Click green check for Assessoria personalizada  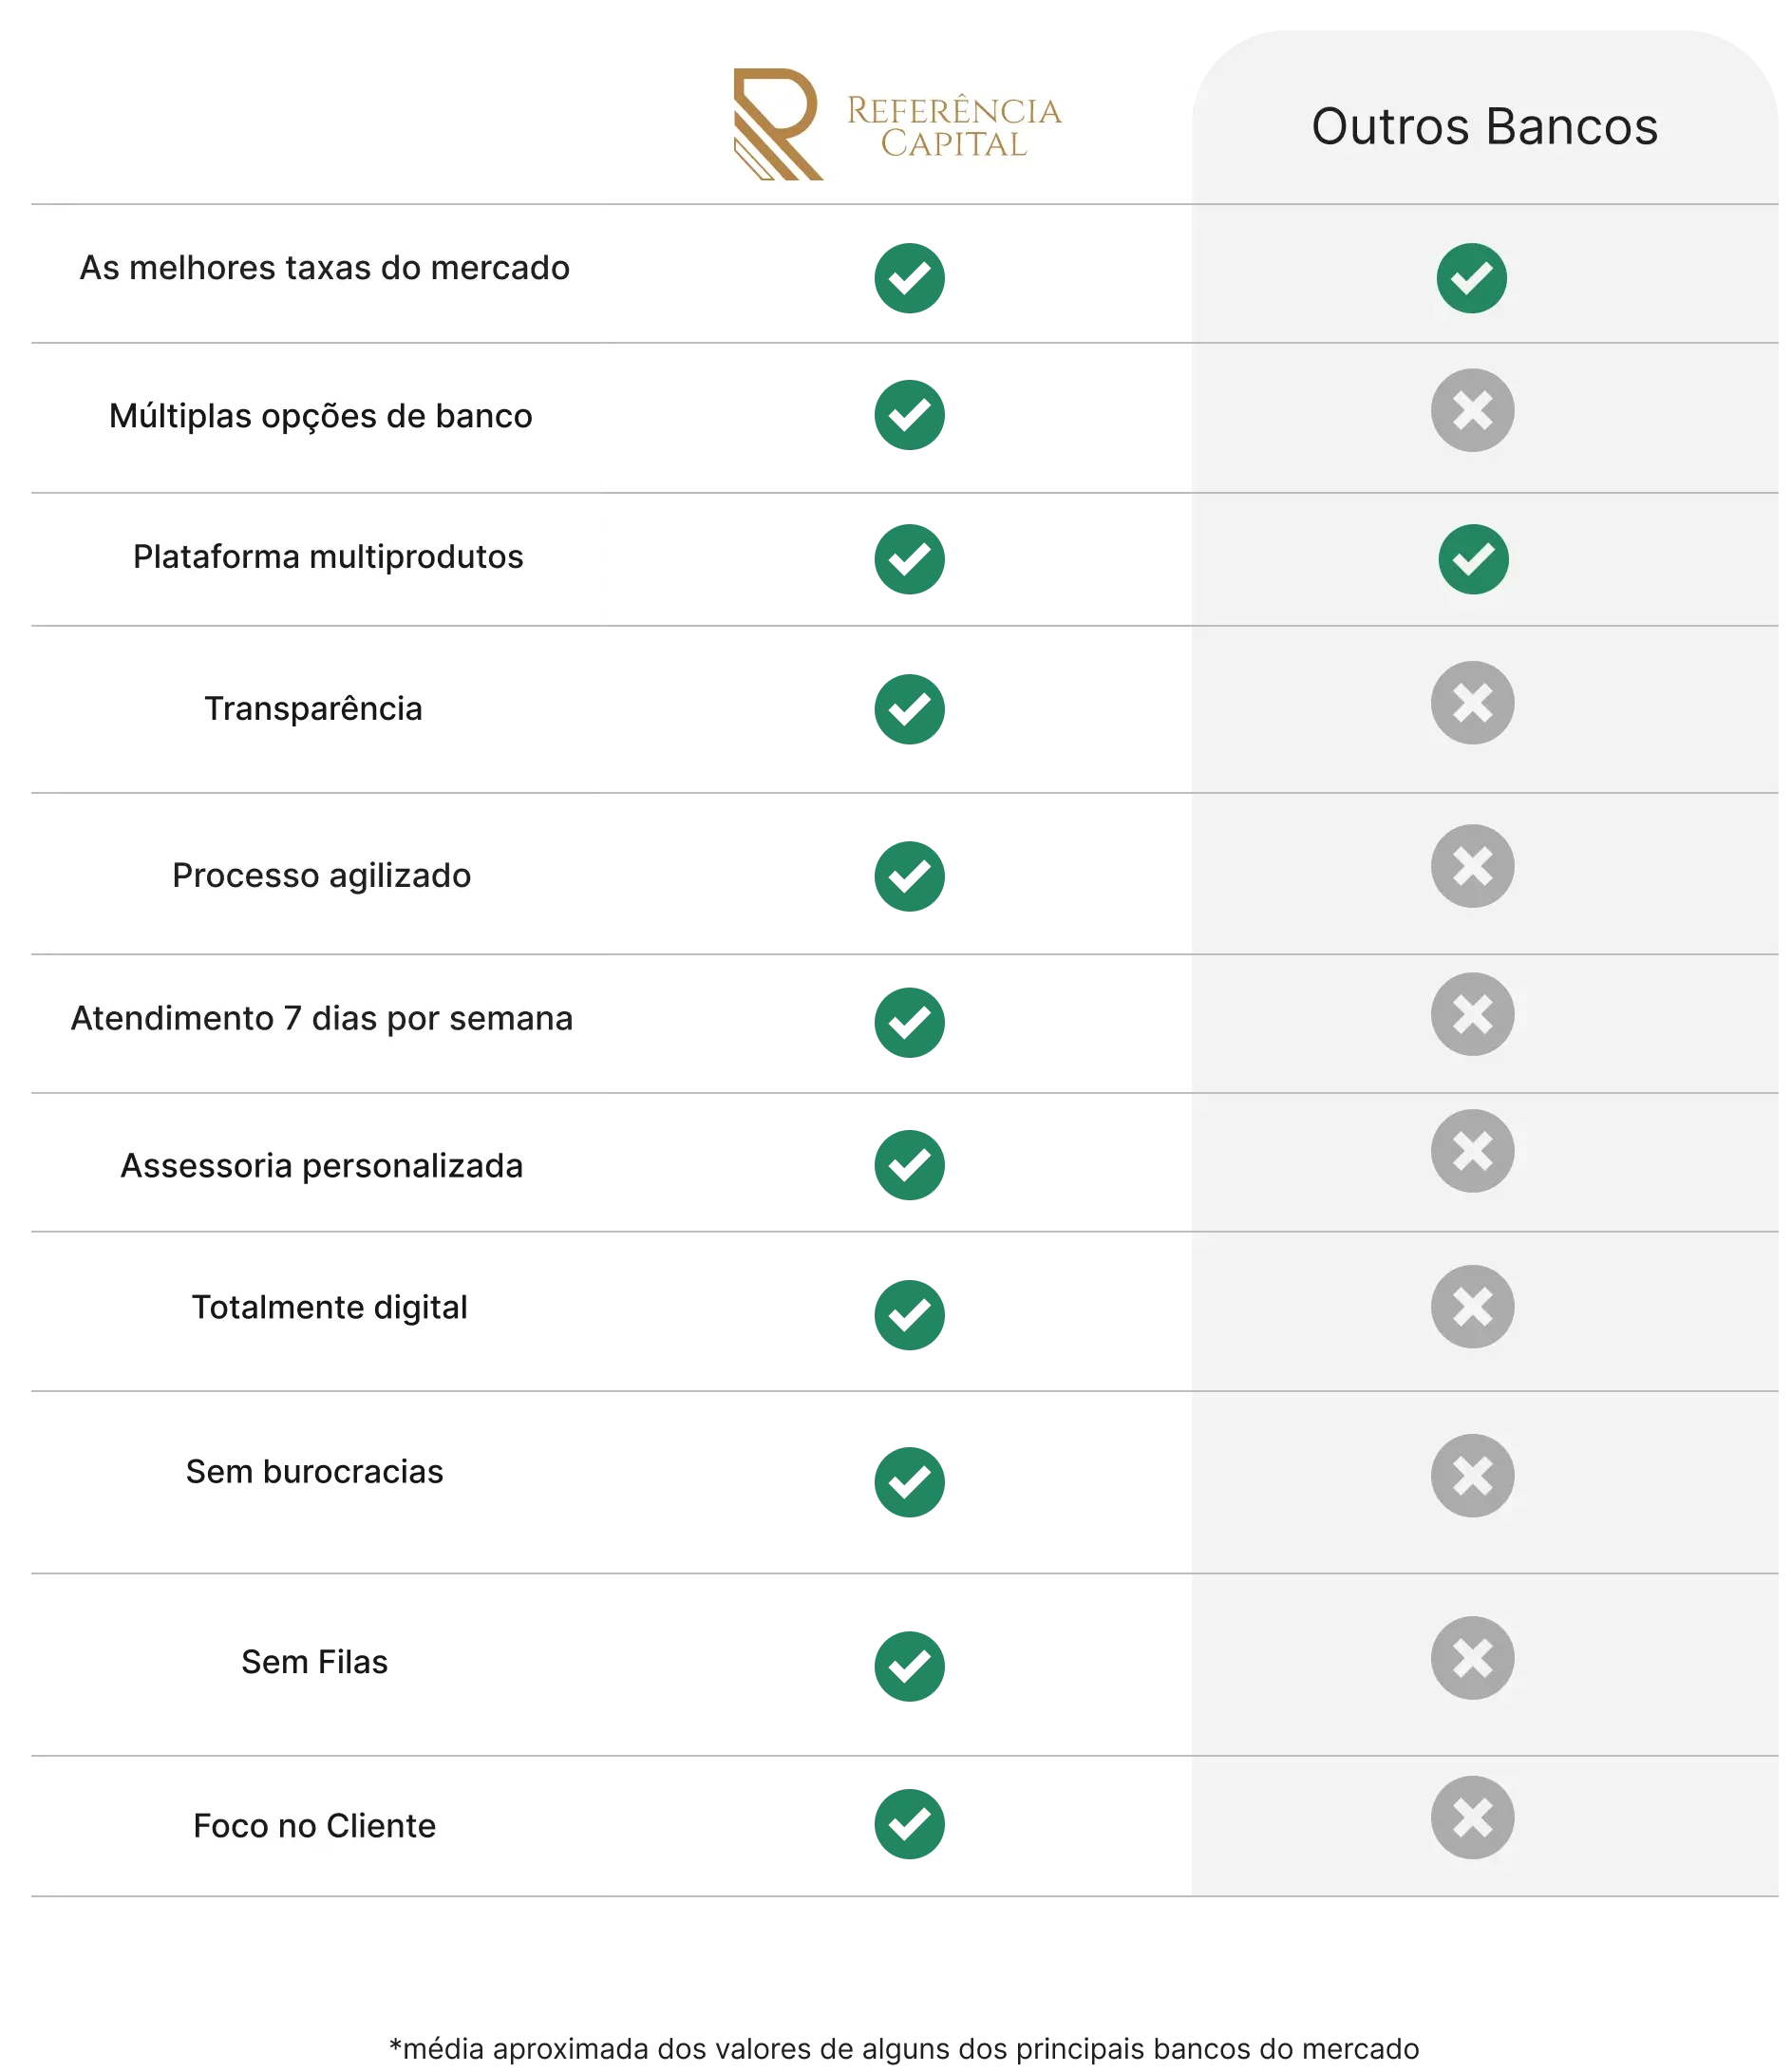point(909,1165)
